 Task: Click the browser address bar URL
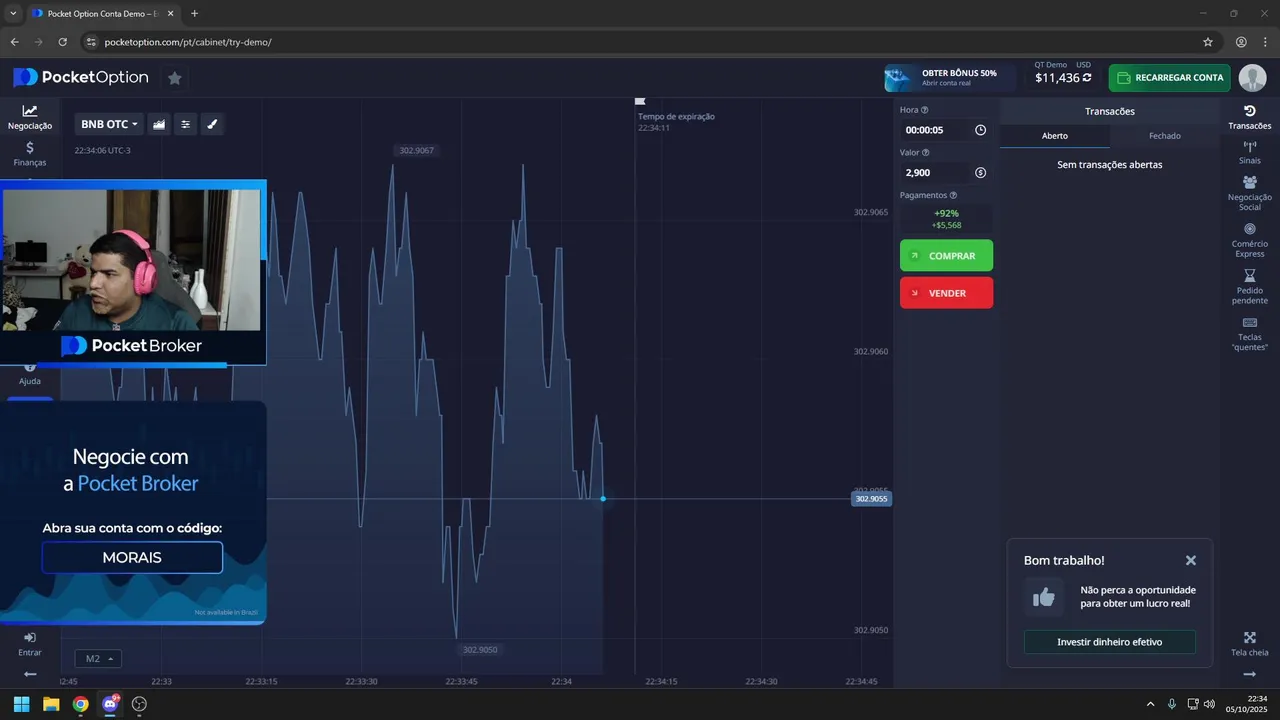[x=188, y=42]
